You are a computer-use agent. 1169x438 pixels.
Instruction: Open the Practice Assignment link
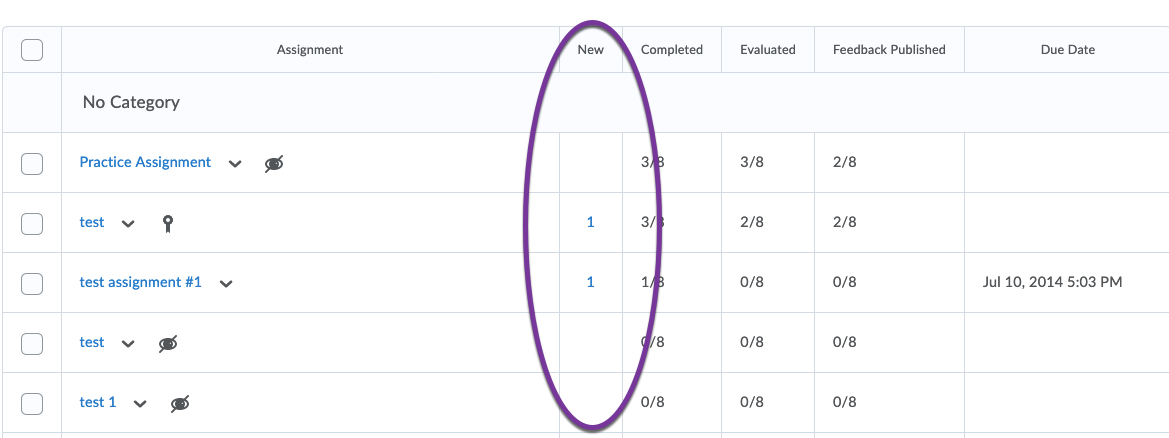click(145, 162)
